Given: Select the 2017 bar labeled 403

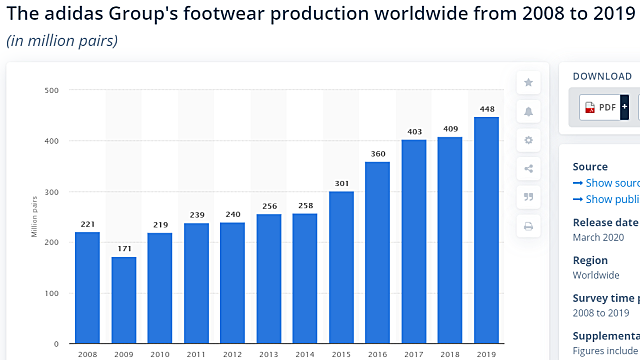Looking at the screenshot, I should click(414, 242).
